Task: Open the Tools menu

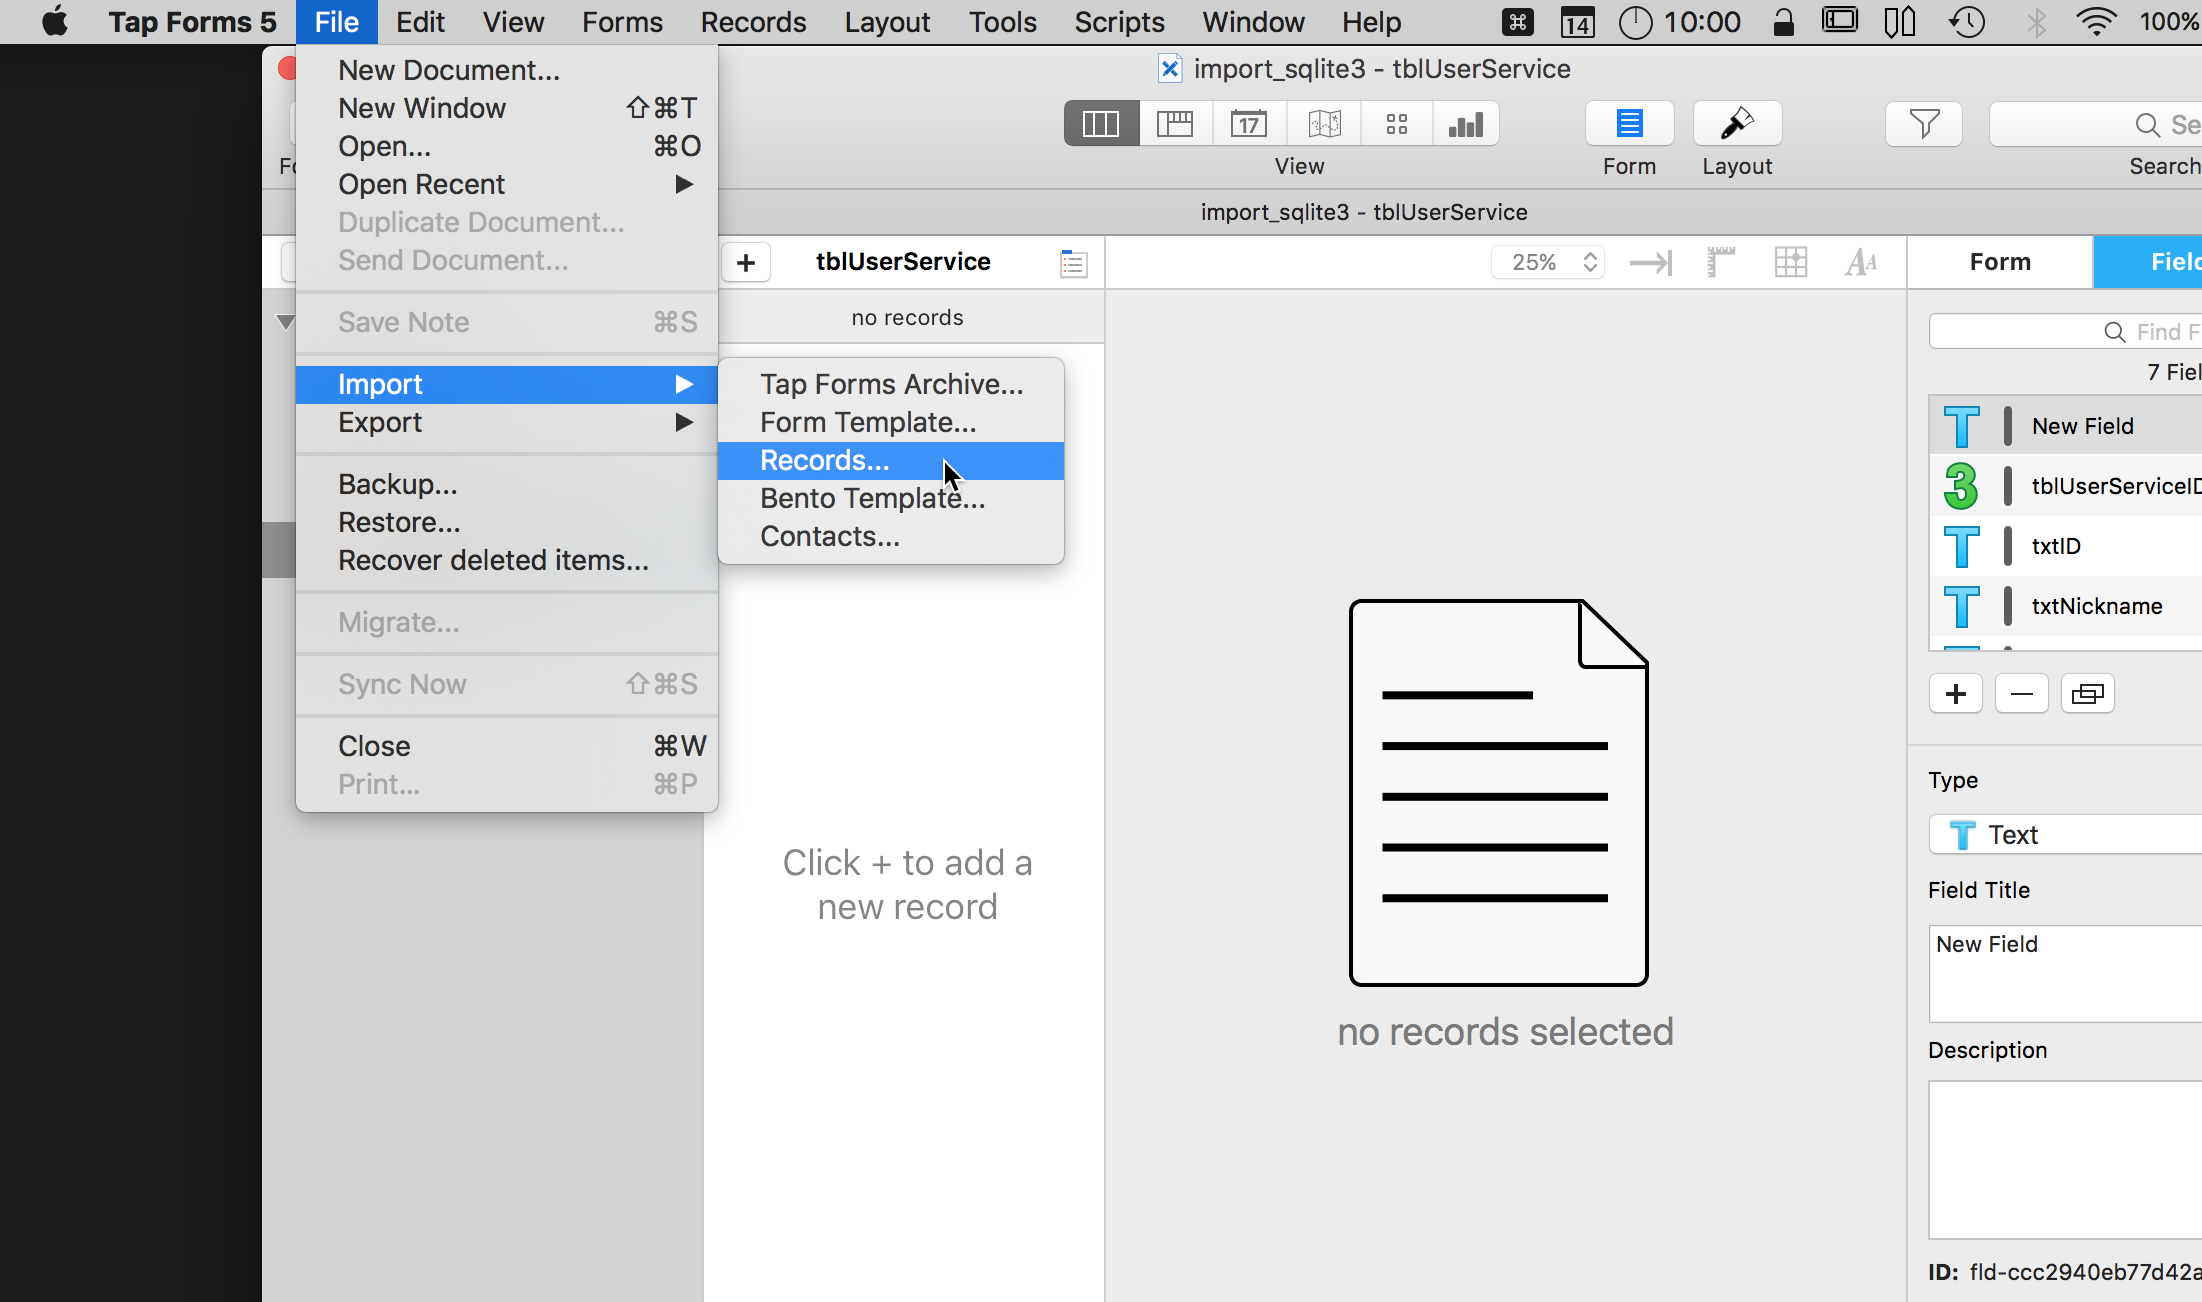Action: [x=1002, y=22]
